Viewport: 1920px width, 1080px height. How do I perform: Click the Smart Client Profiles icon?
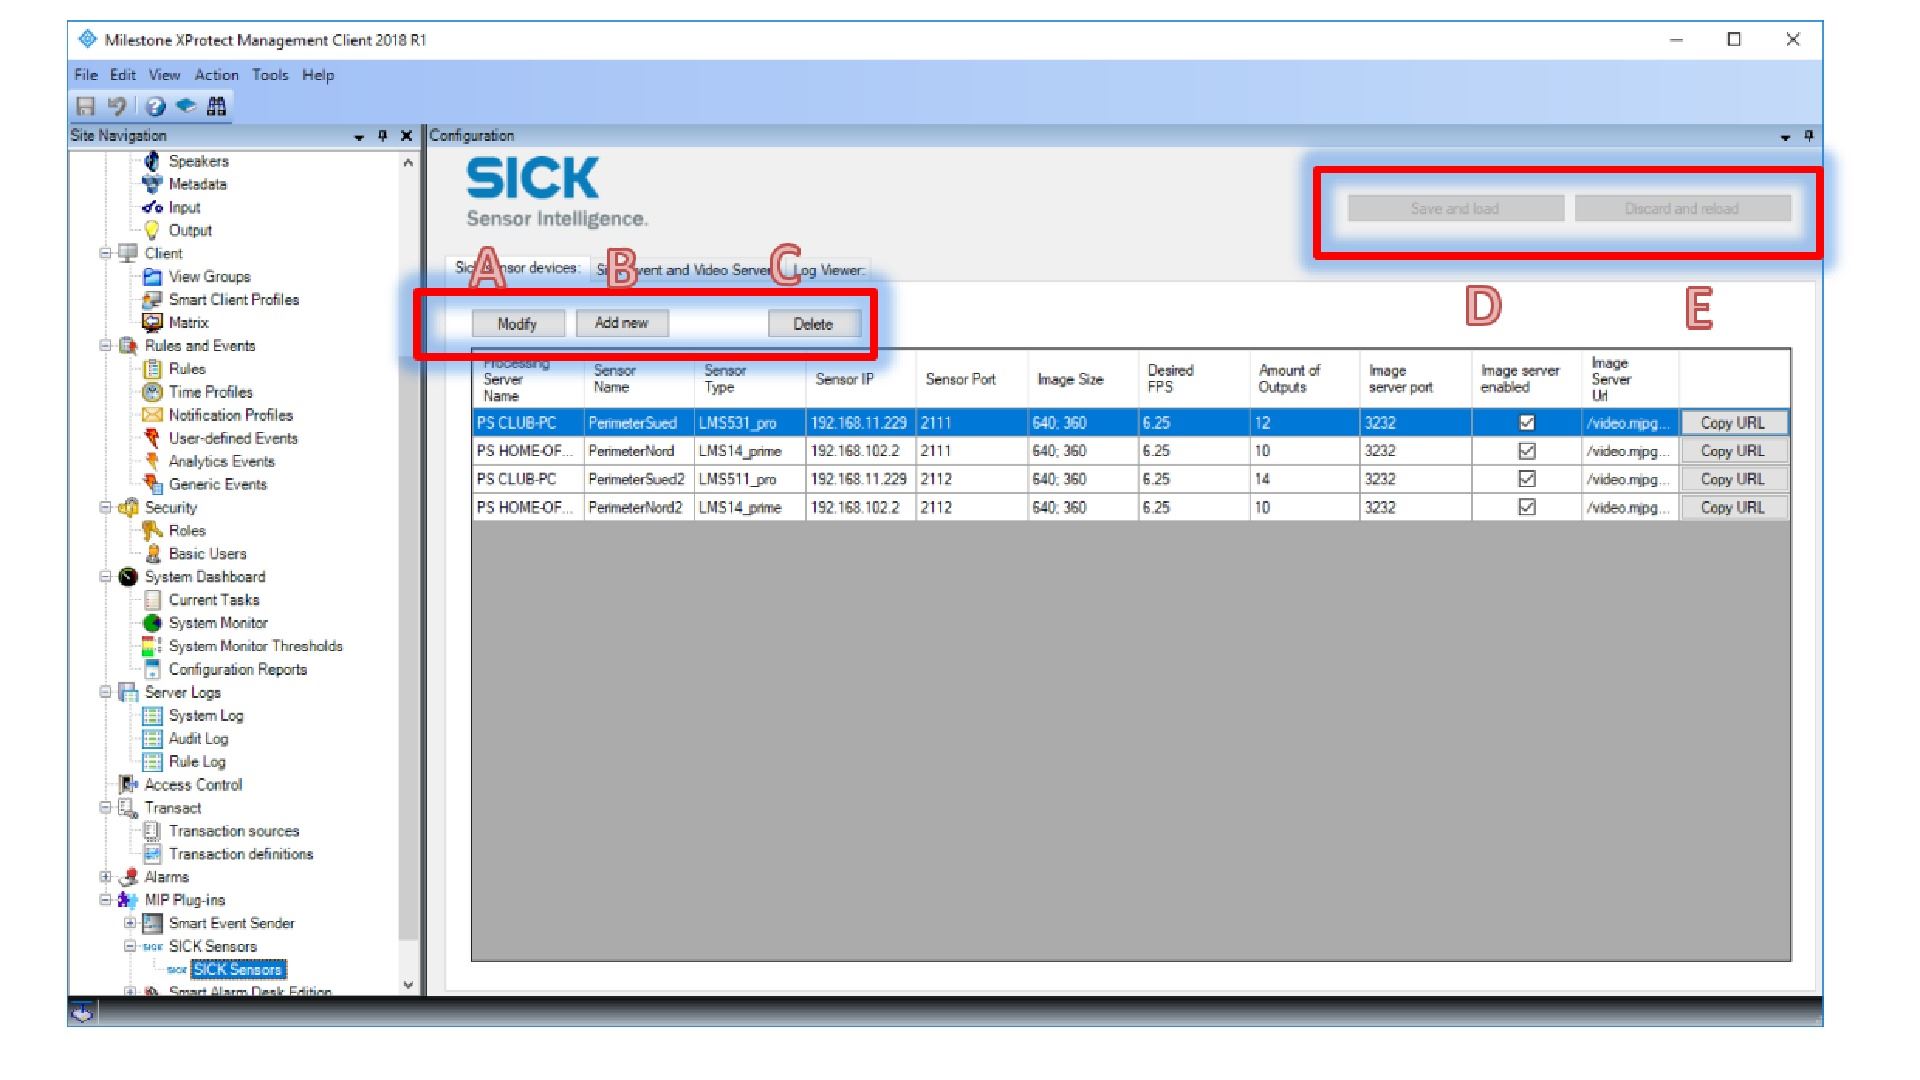click(152, 299)
